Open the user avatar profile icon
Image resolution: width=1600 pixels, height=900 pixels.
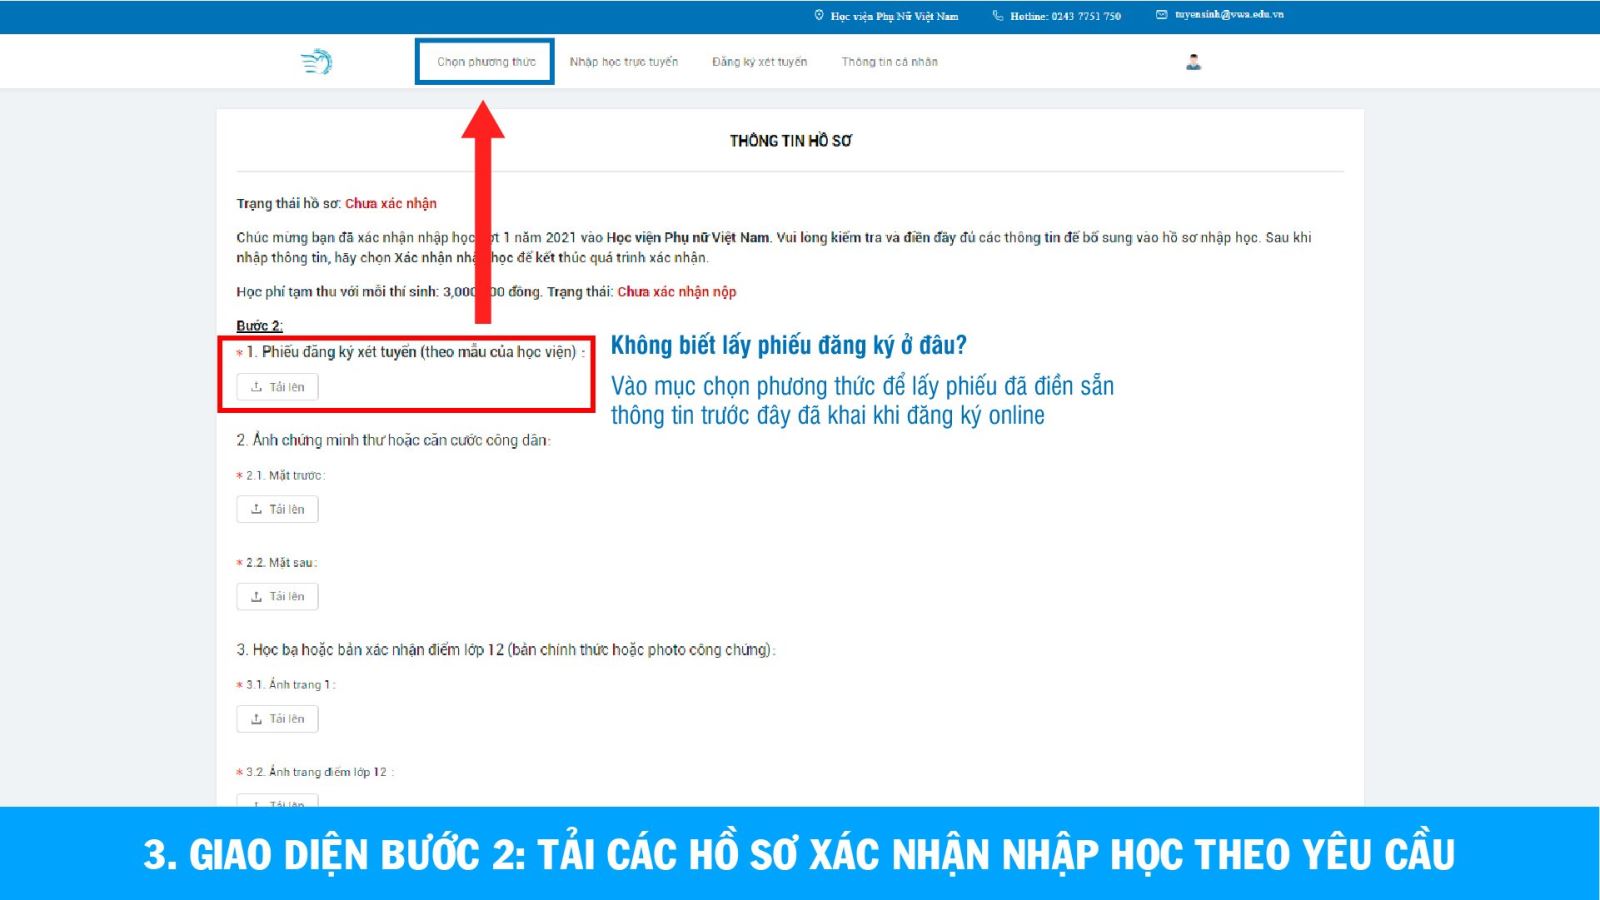(x=1193, y=62)
